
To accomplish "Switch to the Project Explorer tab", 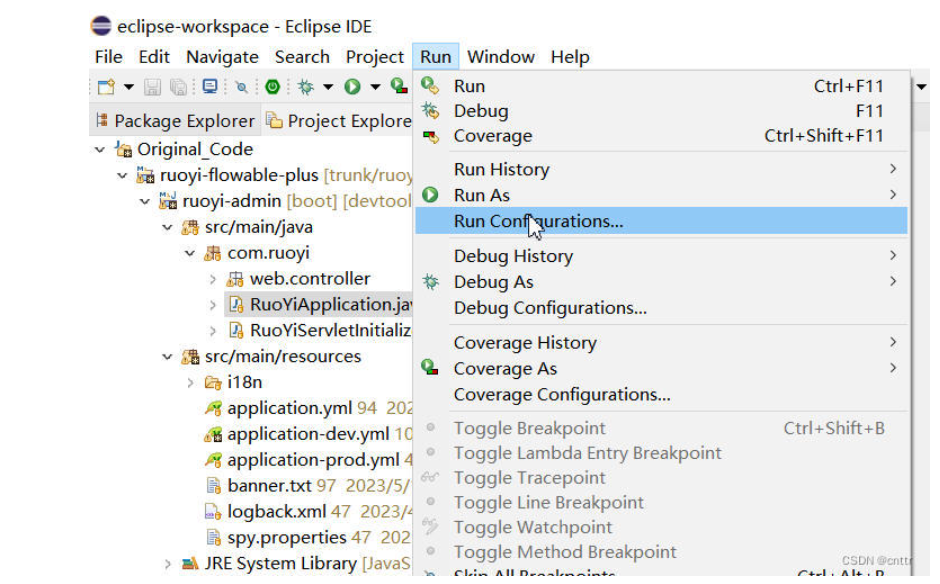I will [339, 121].
